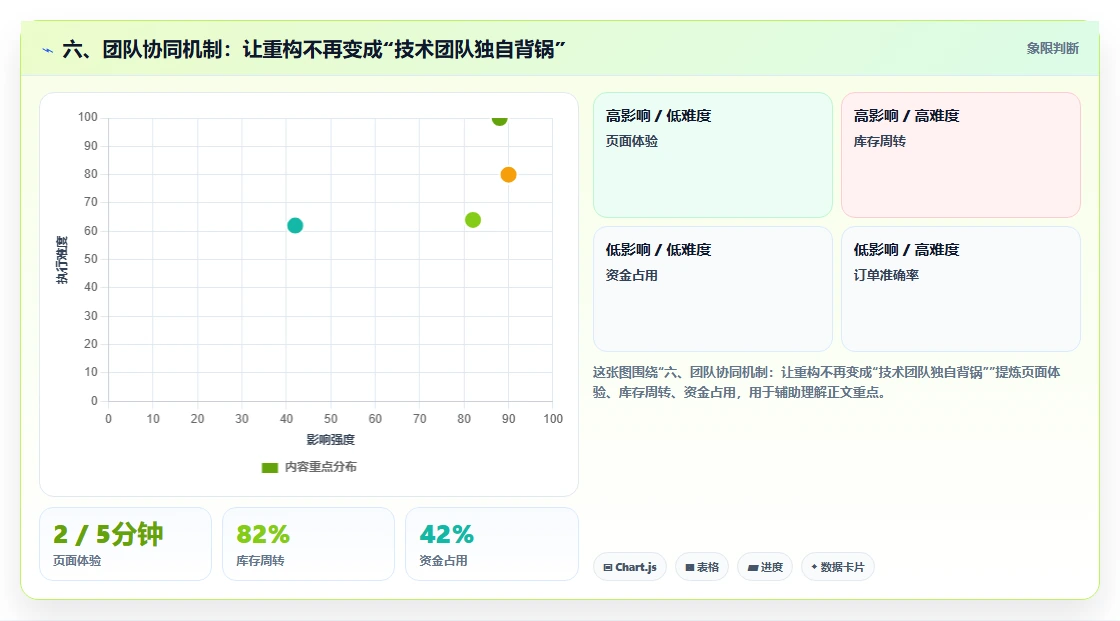The width and height of the screenshot is (1120, 621).
Task: Click the 订单准确率 text in quadrant card
Action: tap(886, 275)
